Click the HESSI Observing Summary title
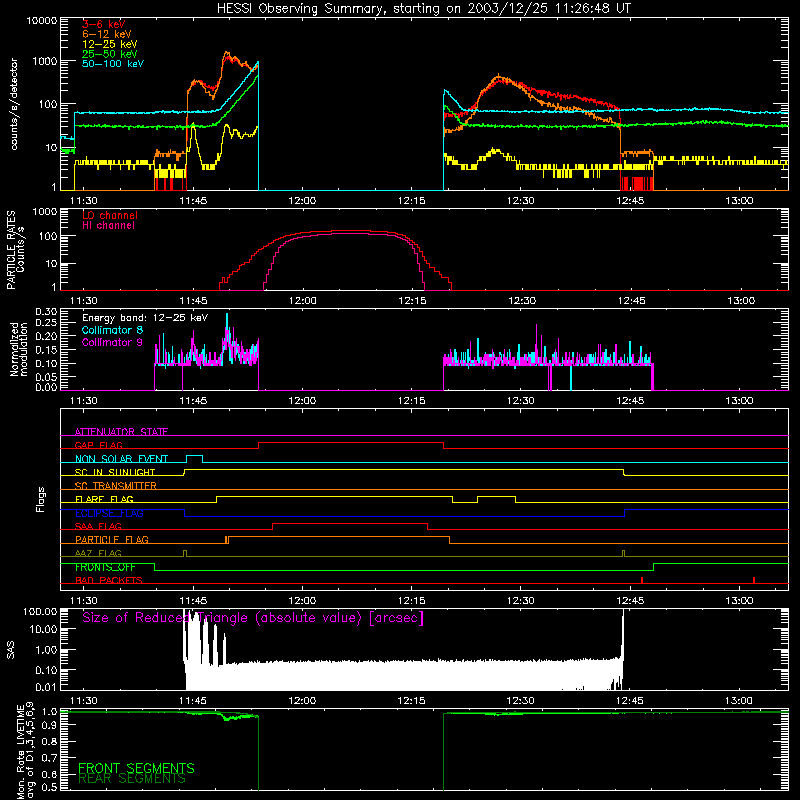Screen dimensions: 800x800 pyautogui.click(x=423, y=9)
